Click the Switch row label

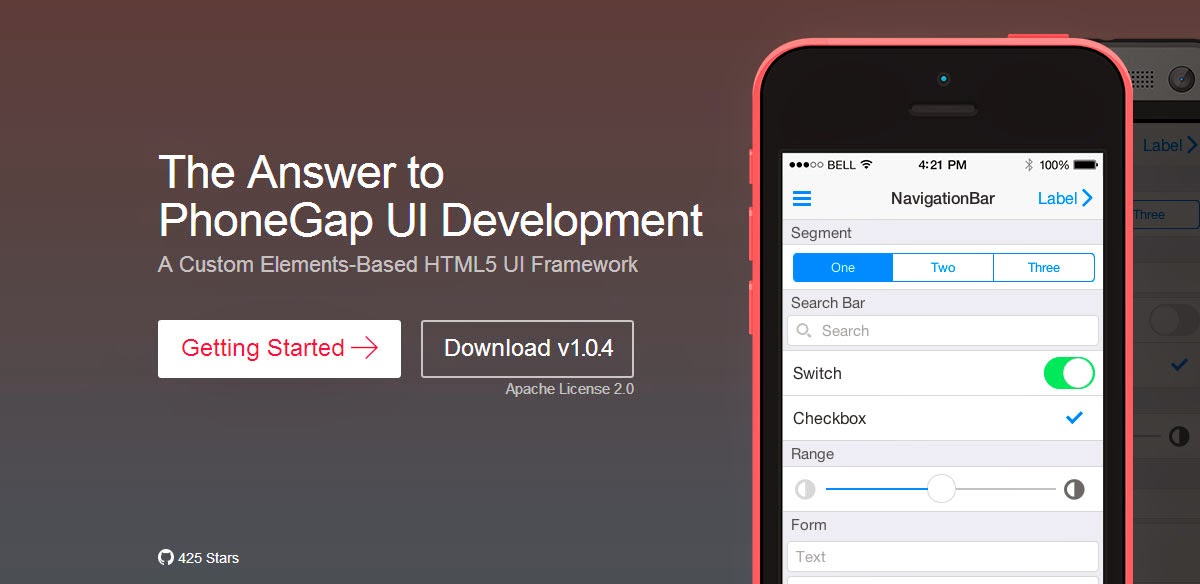pyautogui.click(x=817, y=373)
